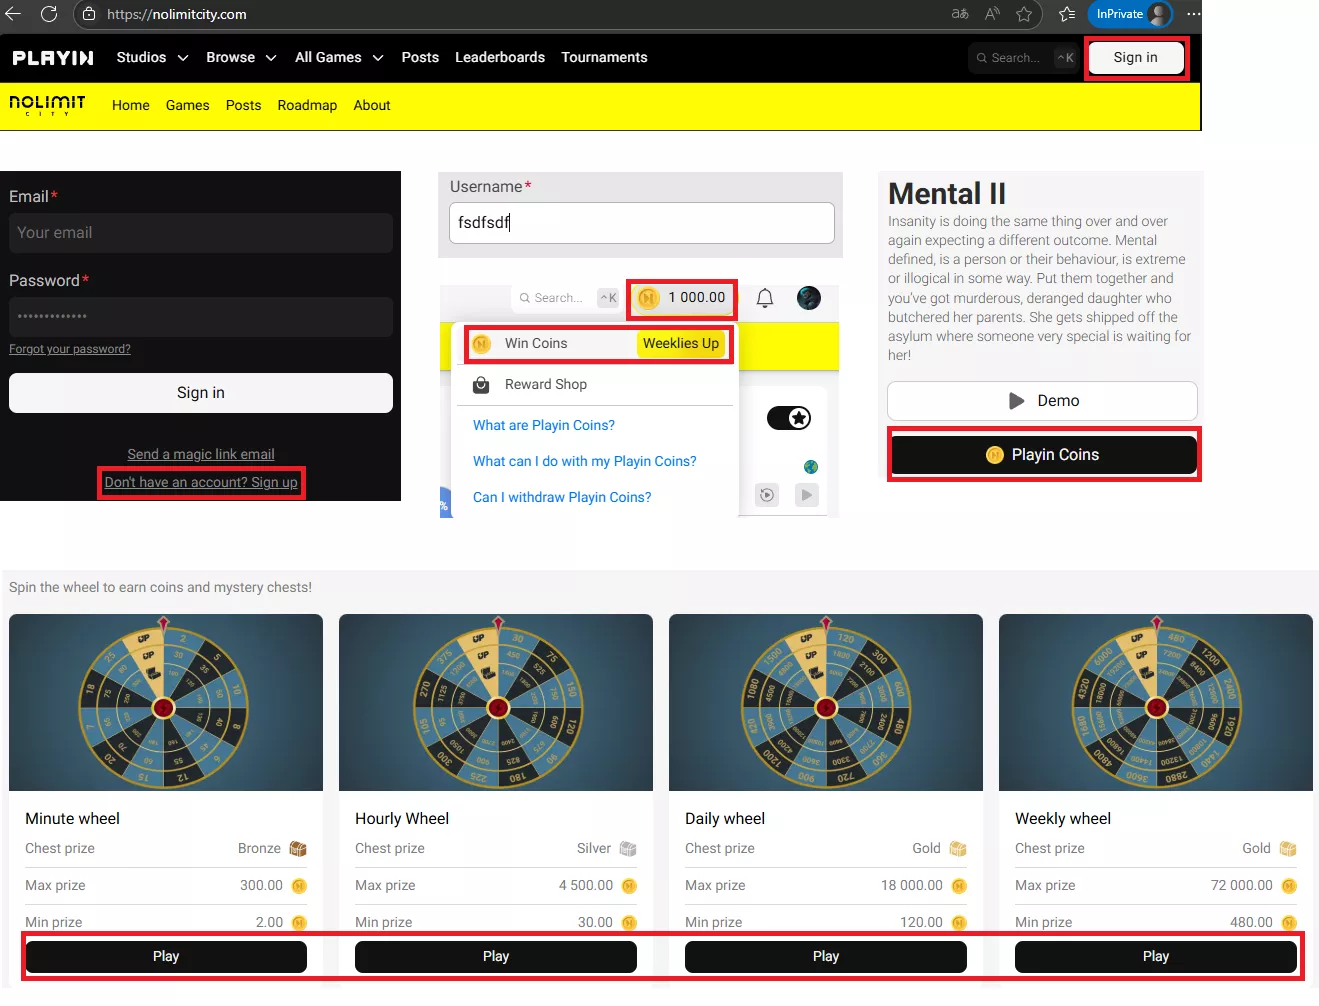
Task: Expand the Studios dropdown
Action: [x=152, y=58]
